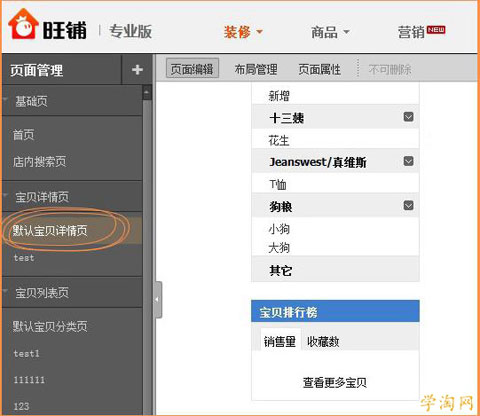Click the 页面管理 panel title
The height and width of the screenshot is (416, 480).
pos(36,70)
